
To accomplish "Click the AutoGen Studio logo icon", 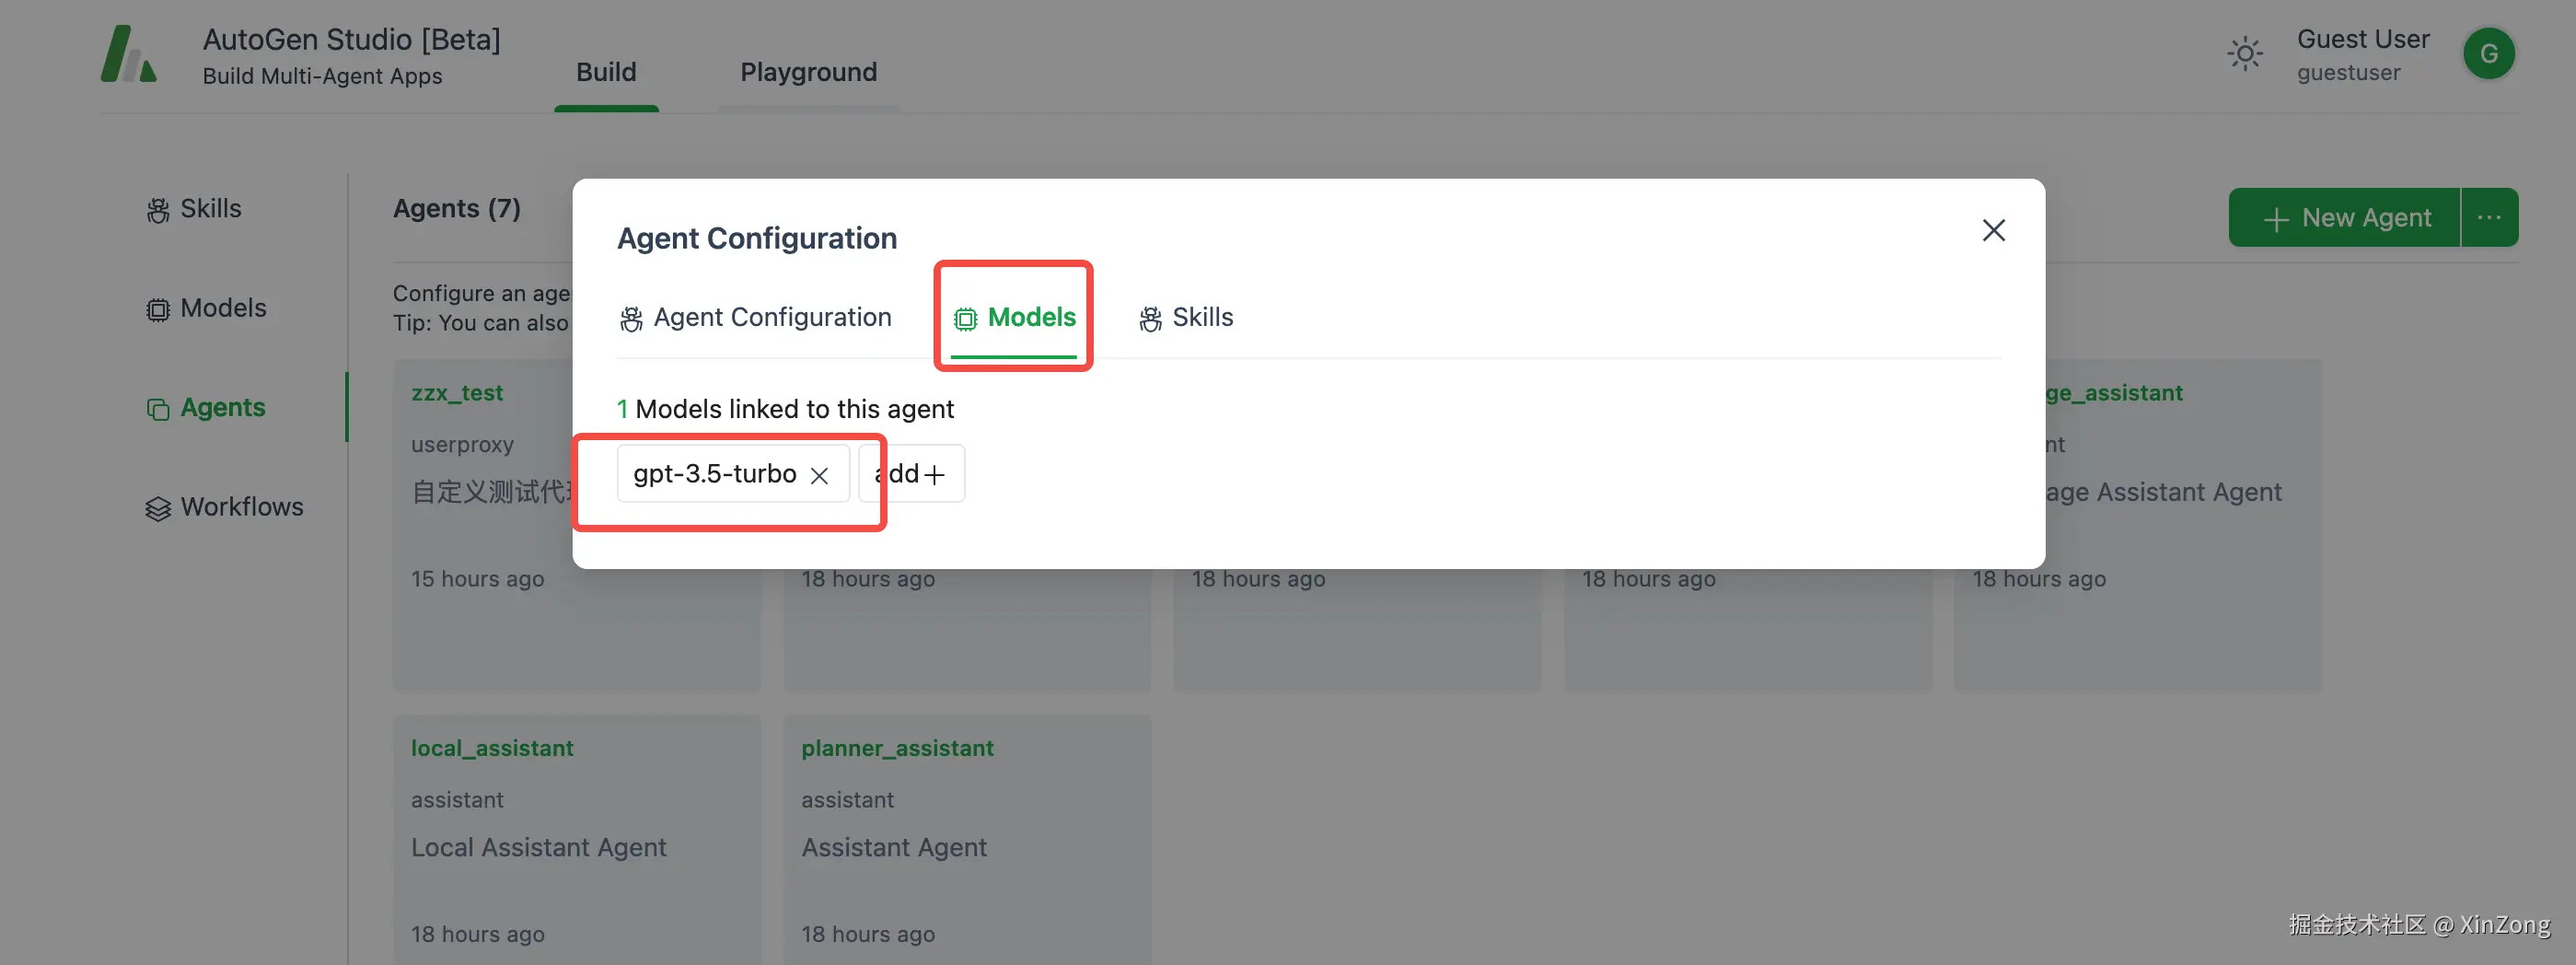I will tap(129, 55).
